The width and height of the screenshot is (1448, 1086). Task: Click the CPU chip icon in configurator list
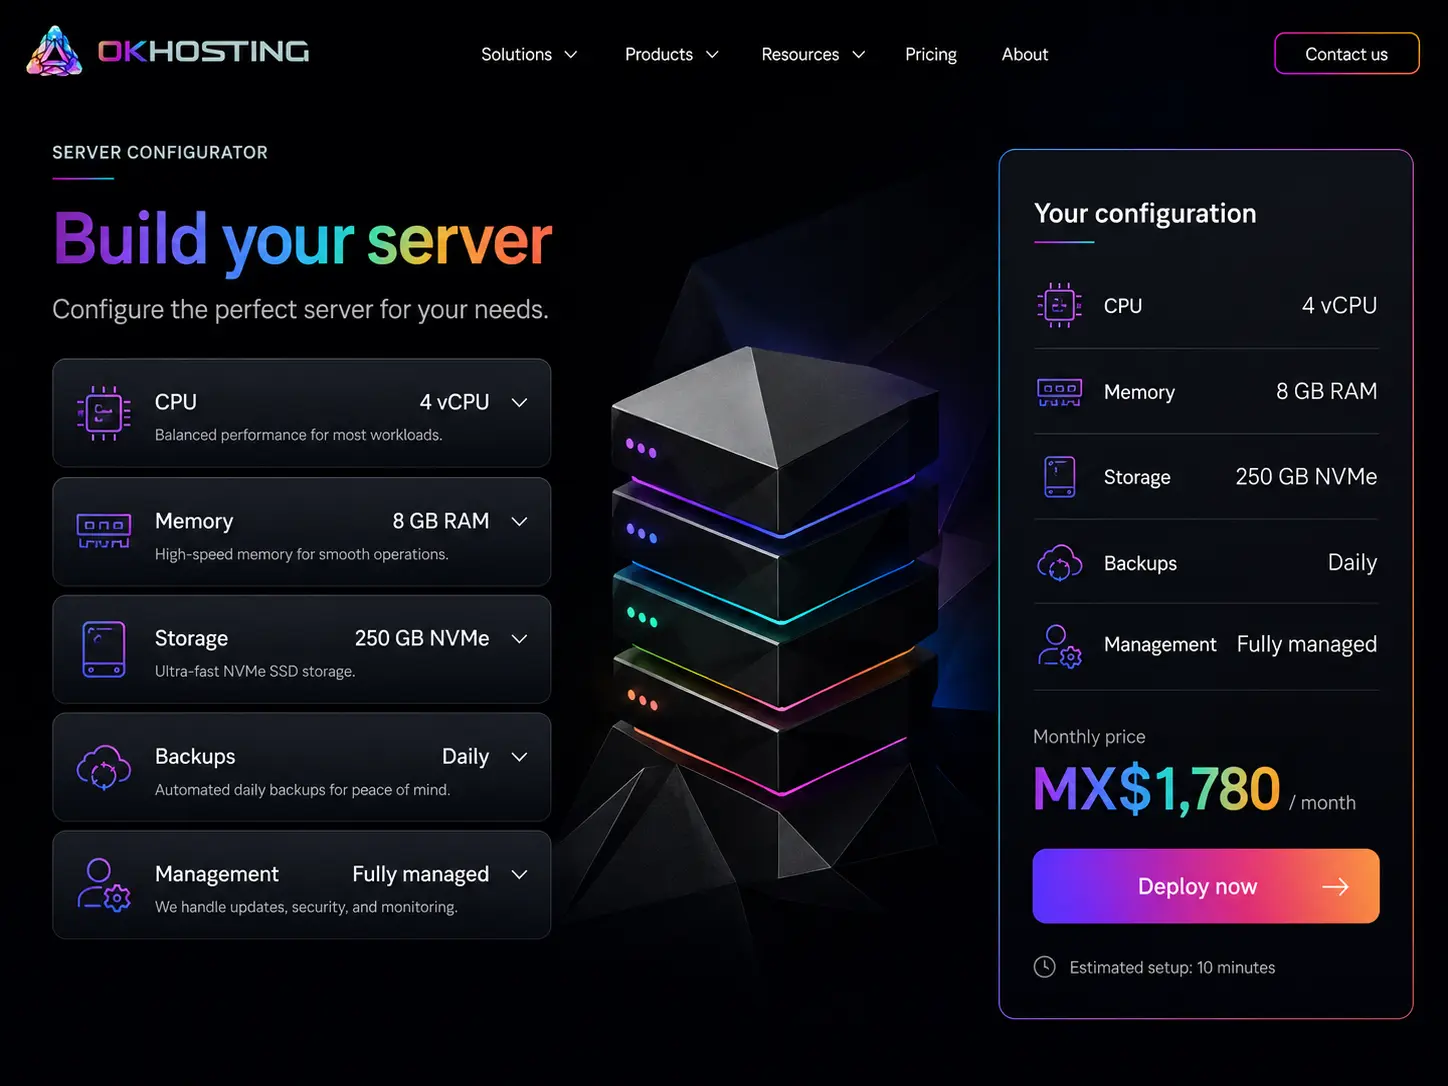104,413
